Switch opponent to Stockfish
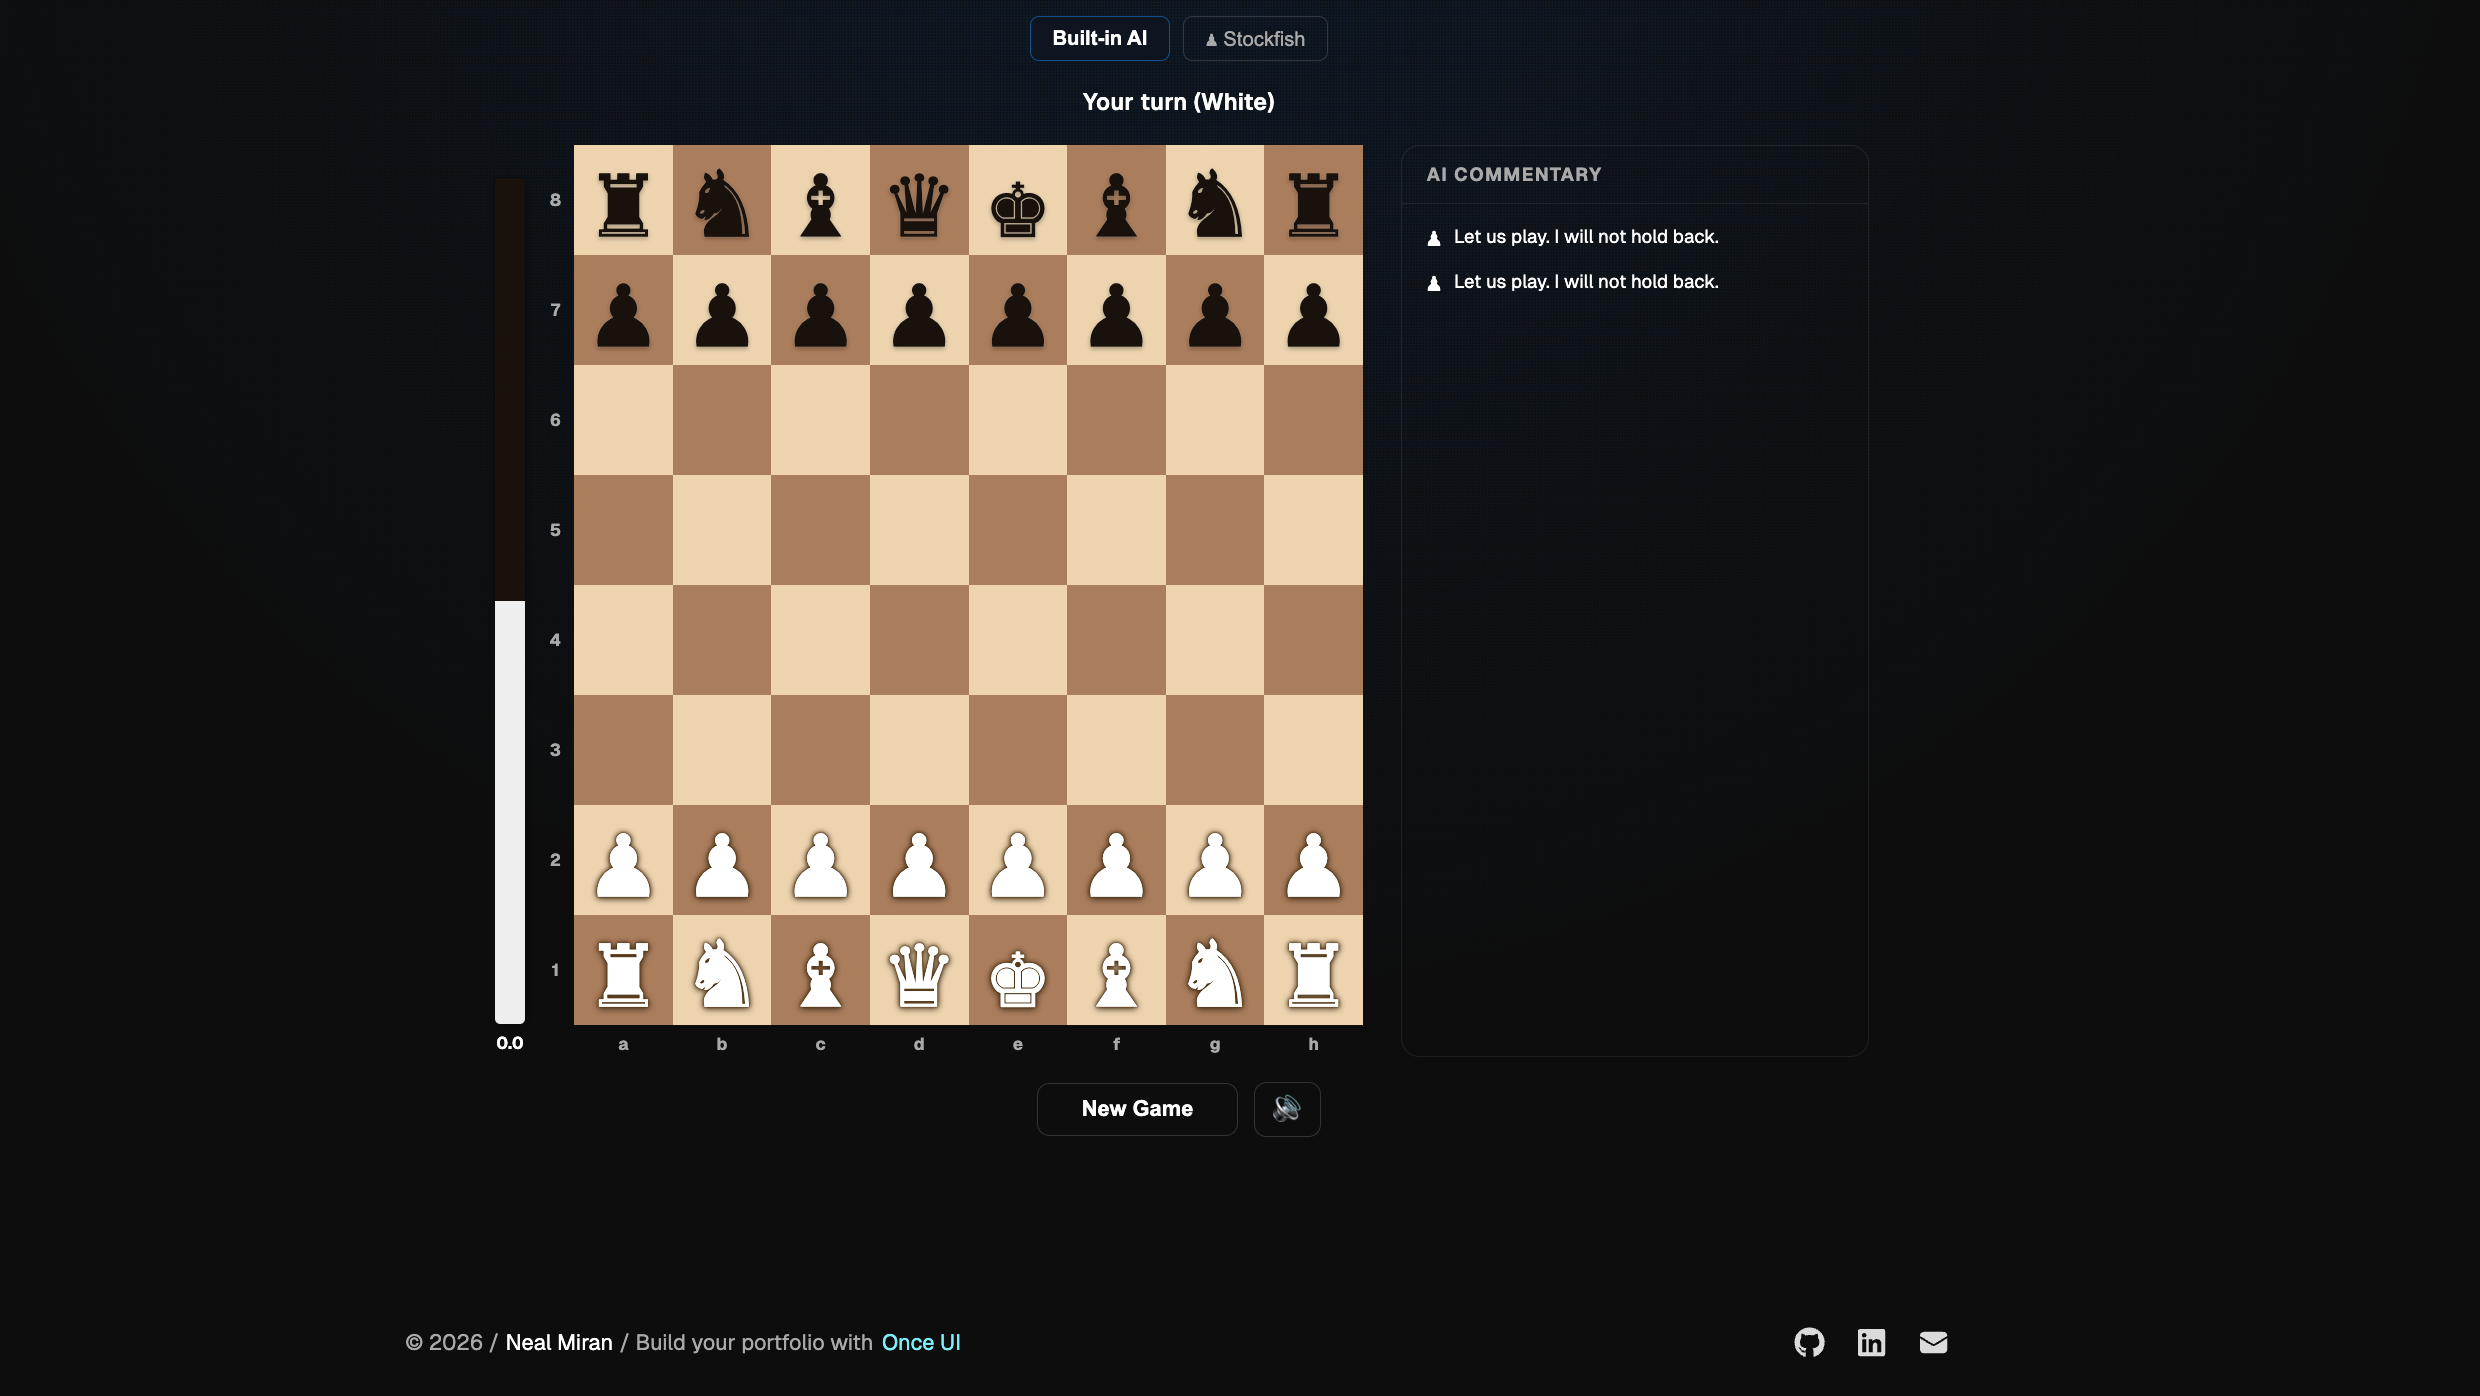 (x=1254, y=38)
